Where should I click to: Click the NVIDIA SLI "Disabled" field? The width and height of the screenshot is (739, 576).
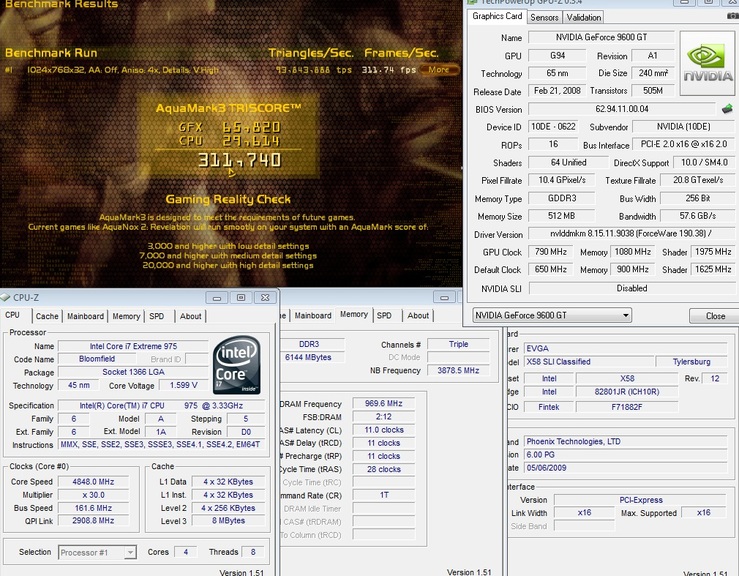pos(632,288)
